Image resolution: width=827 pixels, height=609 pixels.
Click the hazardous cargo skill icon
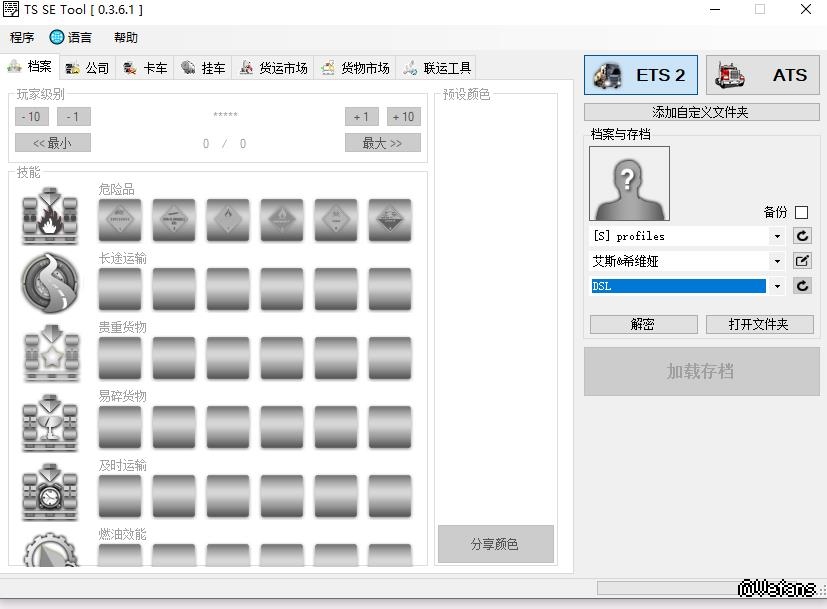tap(49, 216)
